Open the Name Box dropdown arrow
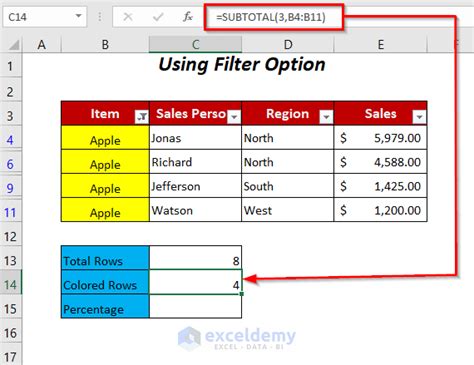Screen dimensions: 474x365 [78, 16]
